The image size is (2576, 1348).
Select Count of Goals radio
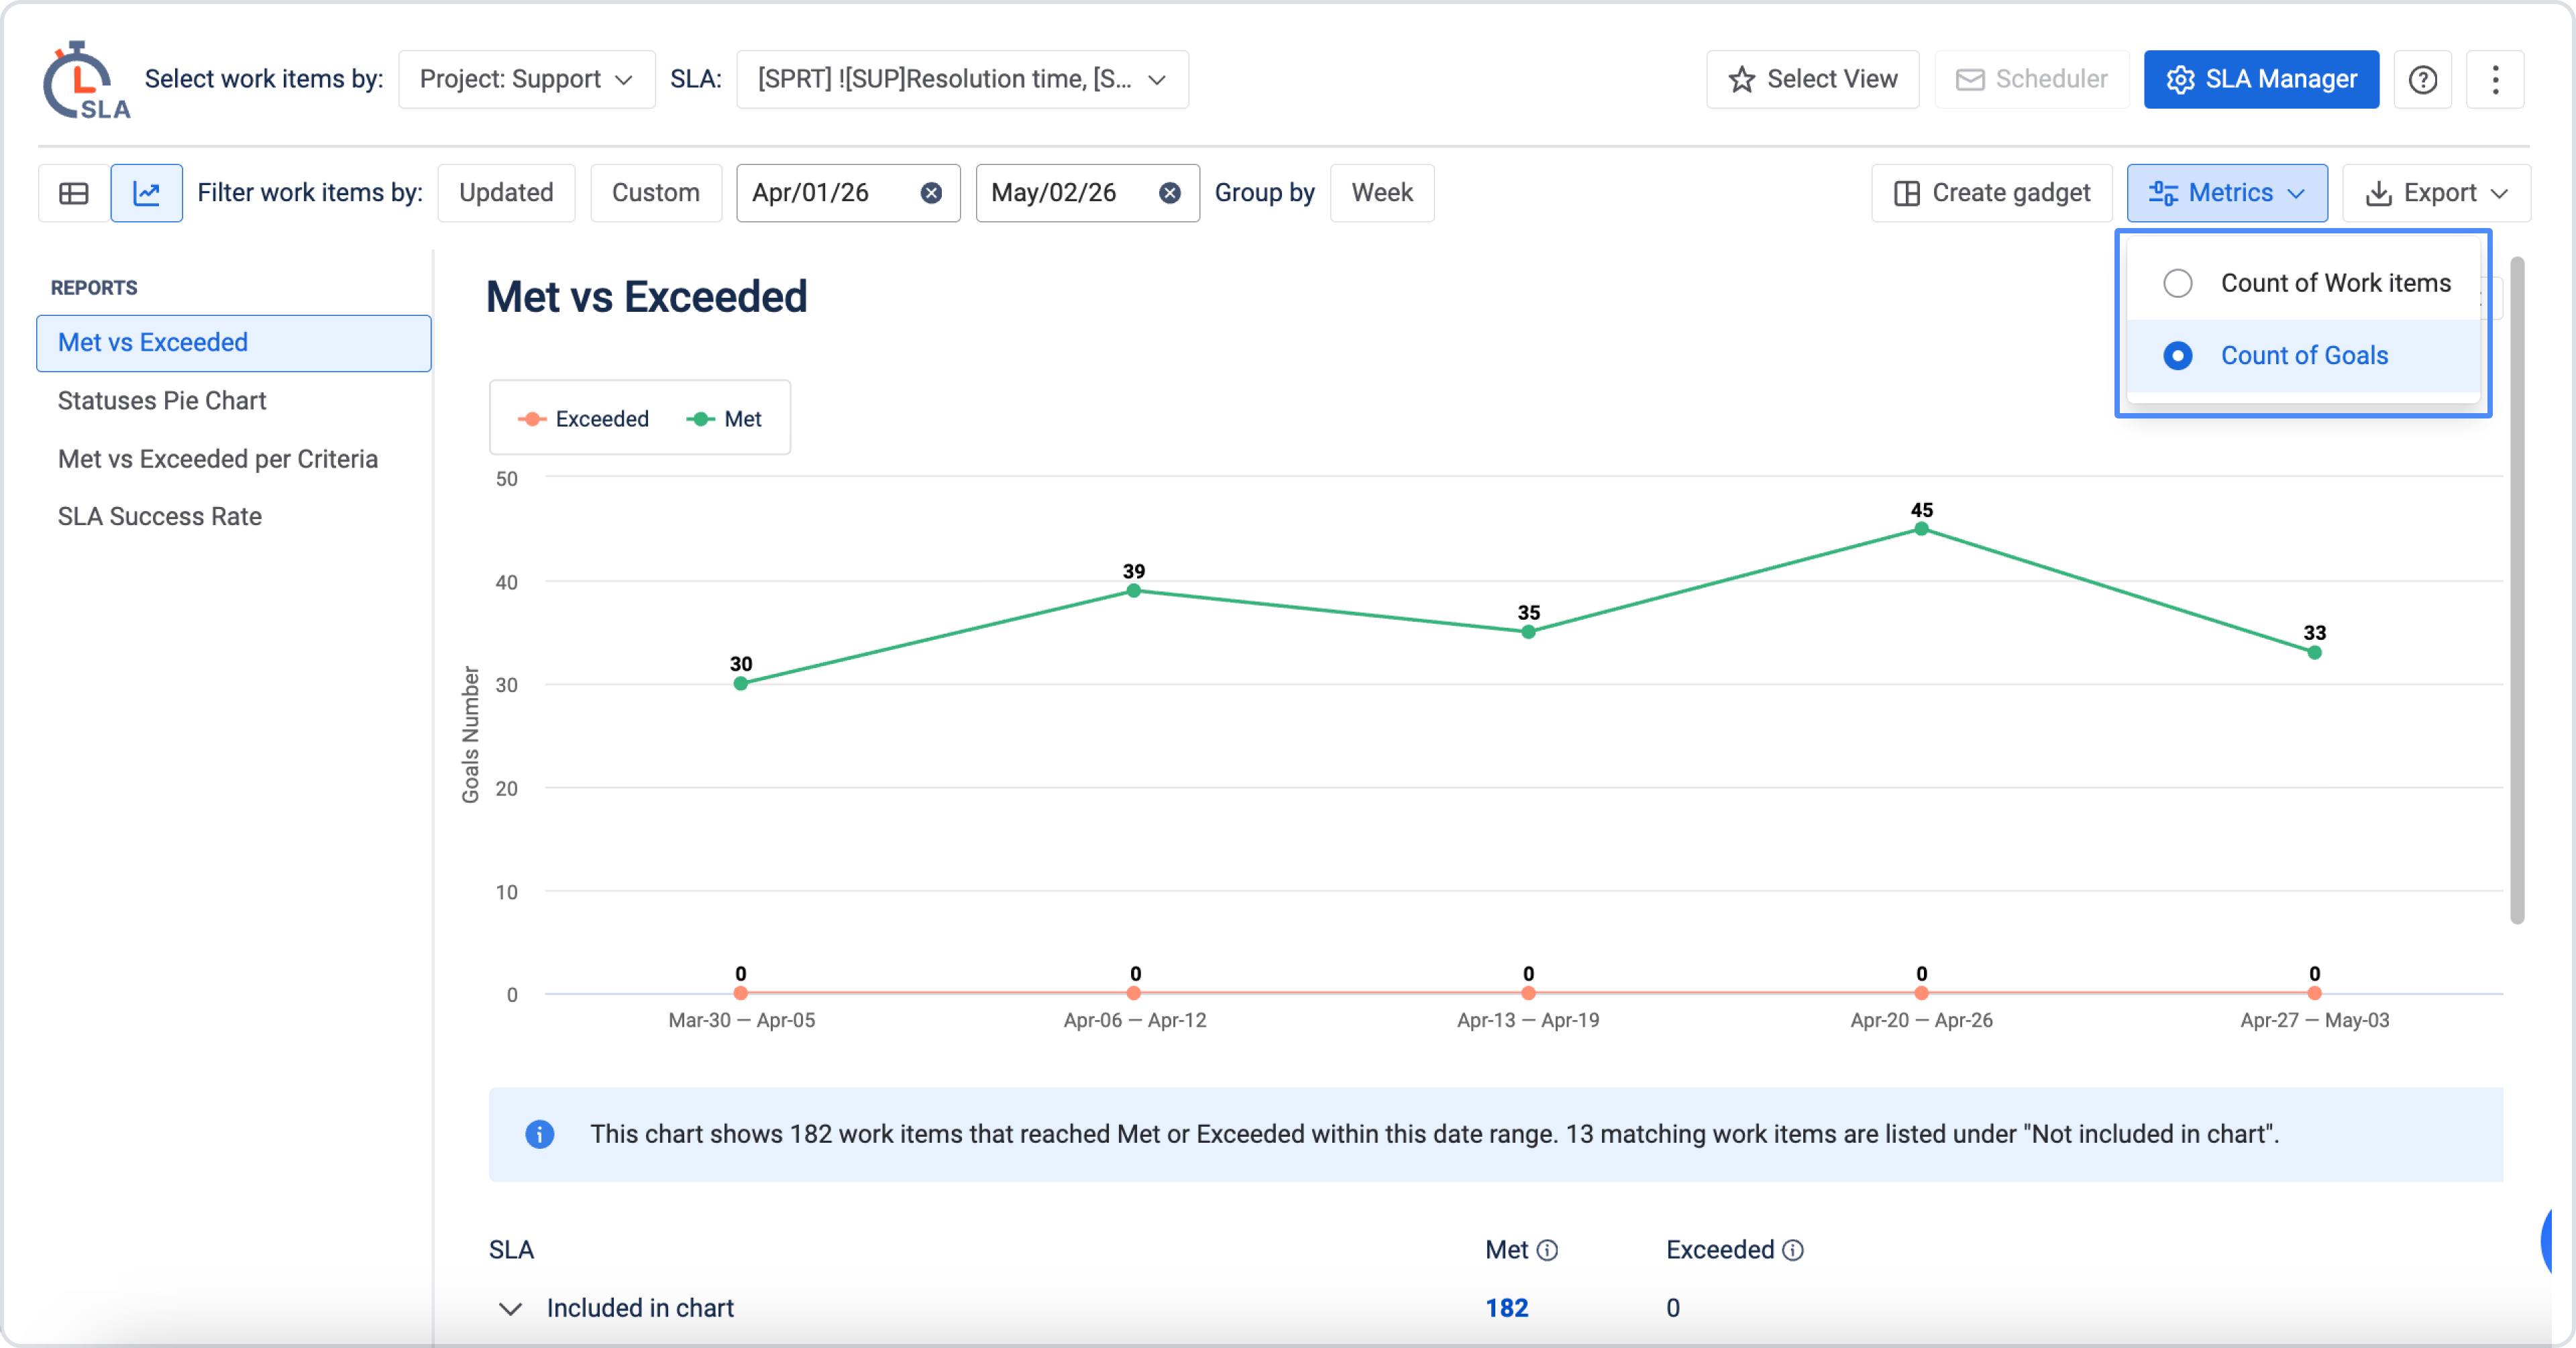2177,356
